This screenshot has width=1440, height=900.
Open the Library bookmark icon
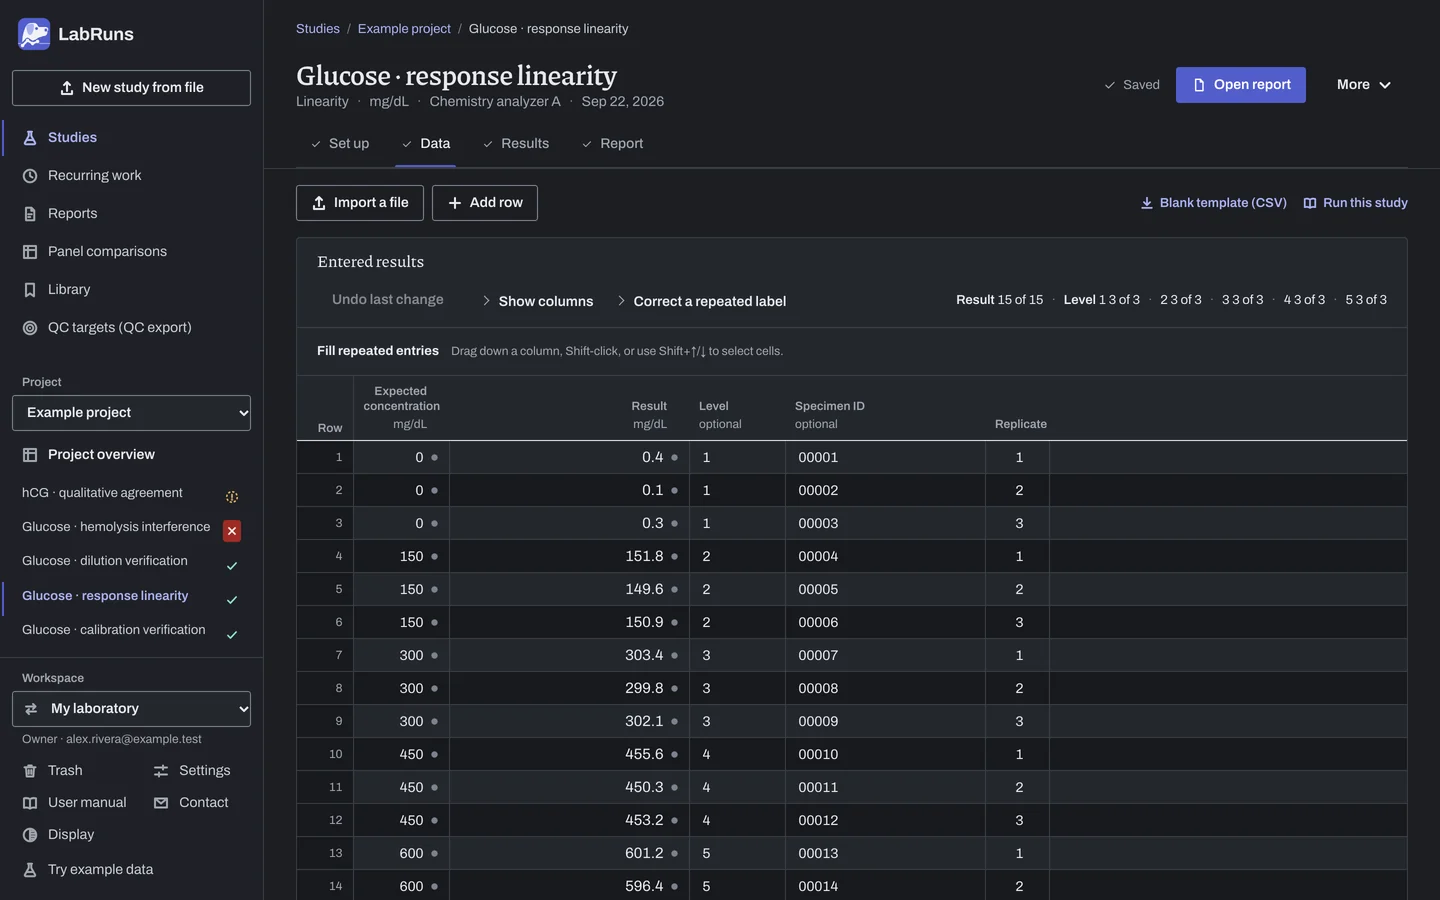coord(30,290)
